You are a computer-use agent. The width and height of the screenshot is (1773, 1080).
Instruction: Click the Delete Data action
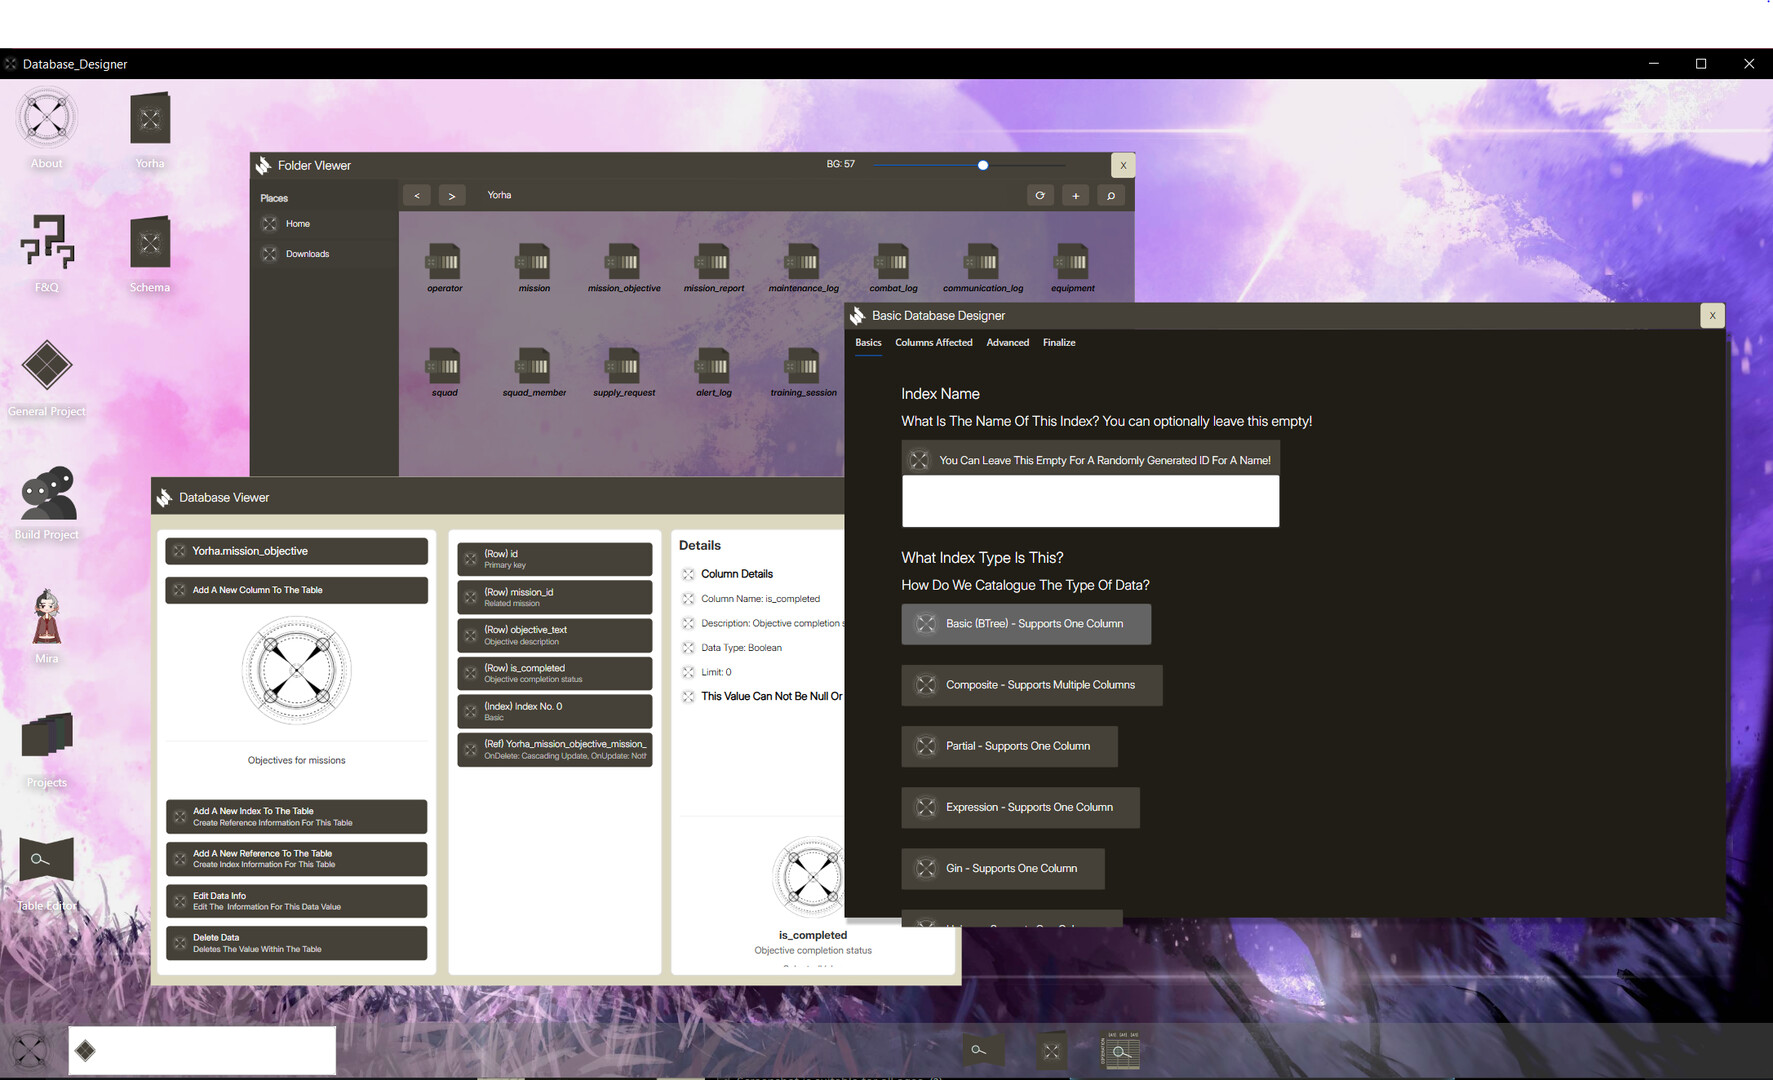pyautogui.click(x=296, y=942)
